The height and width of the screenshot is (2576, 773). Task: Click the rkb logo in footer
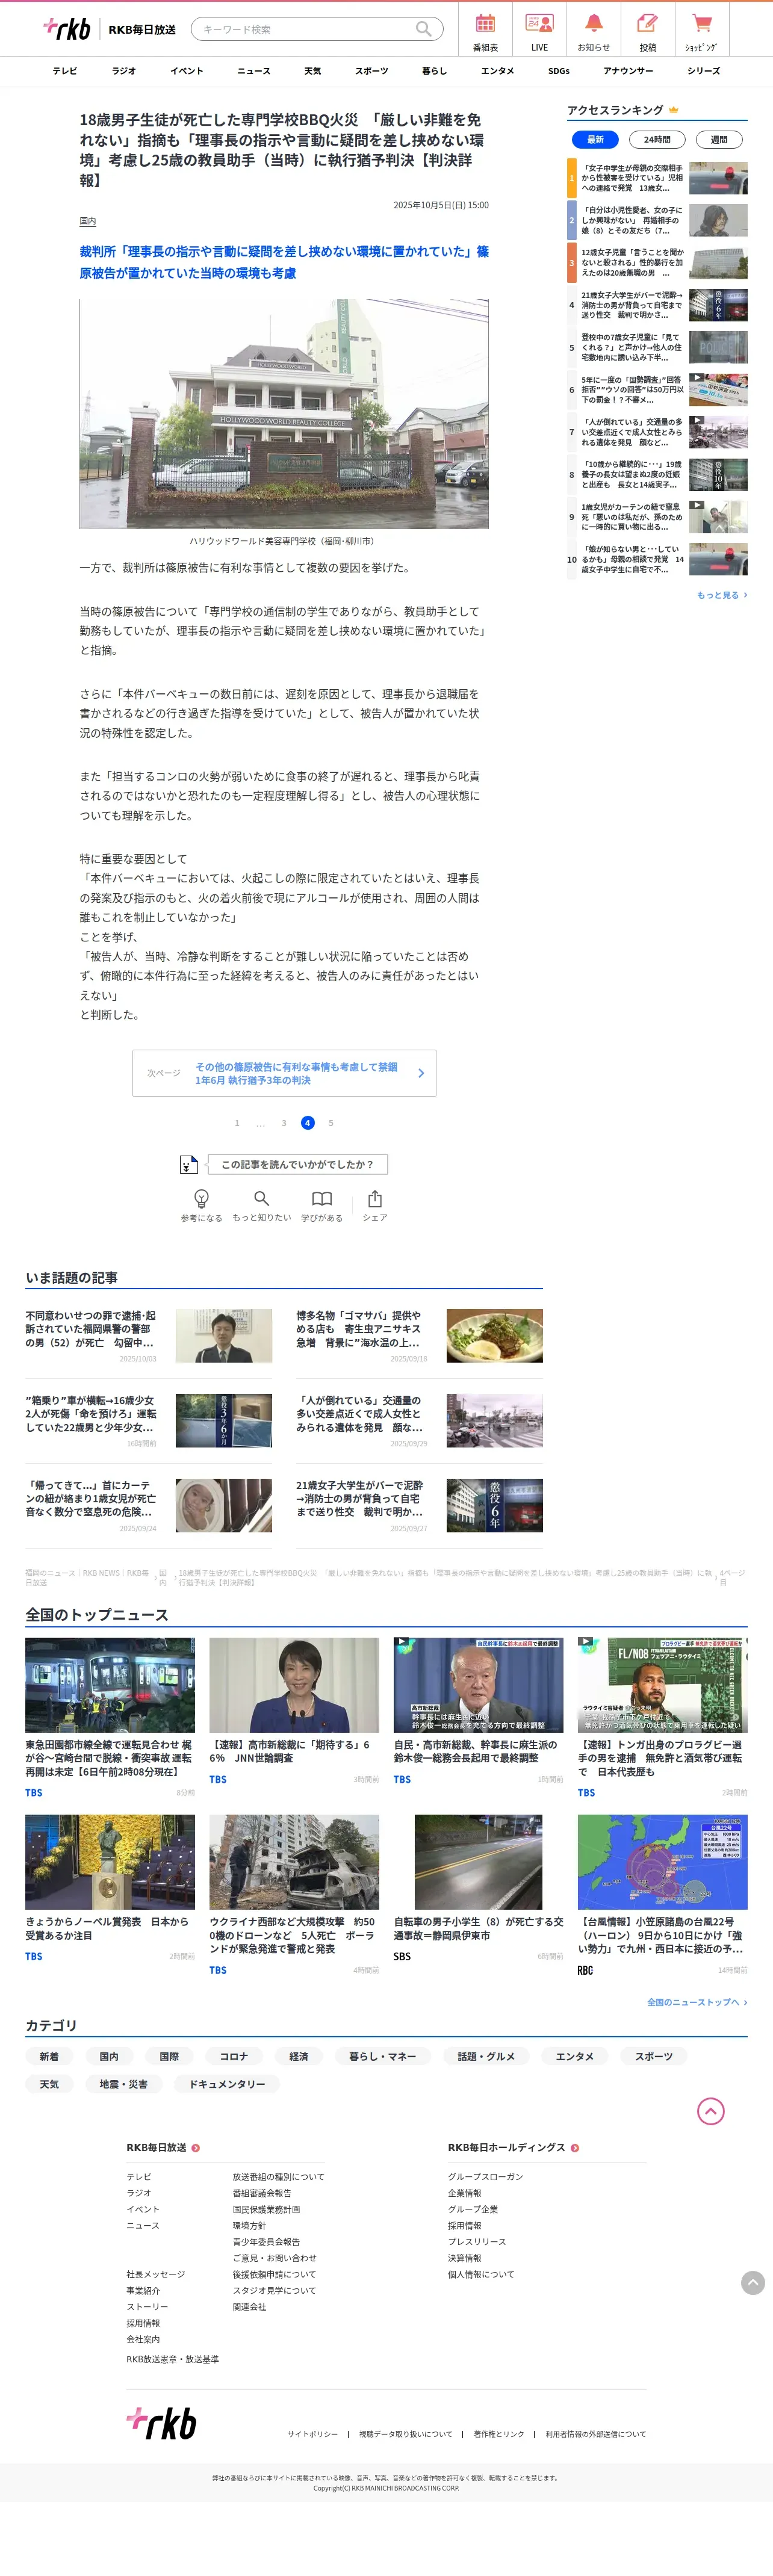point(161,2423)
